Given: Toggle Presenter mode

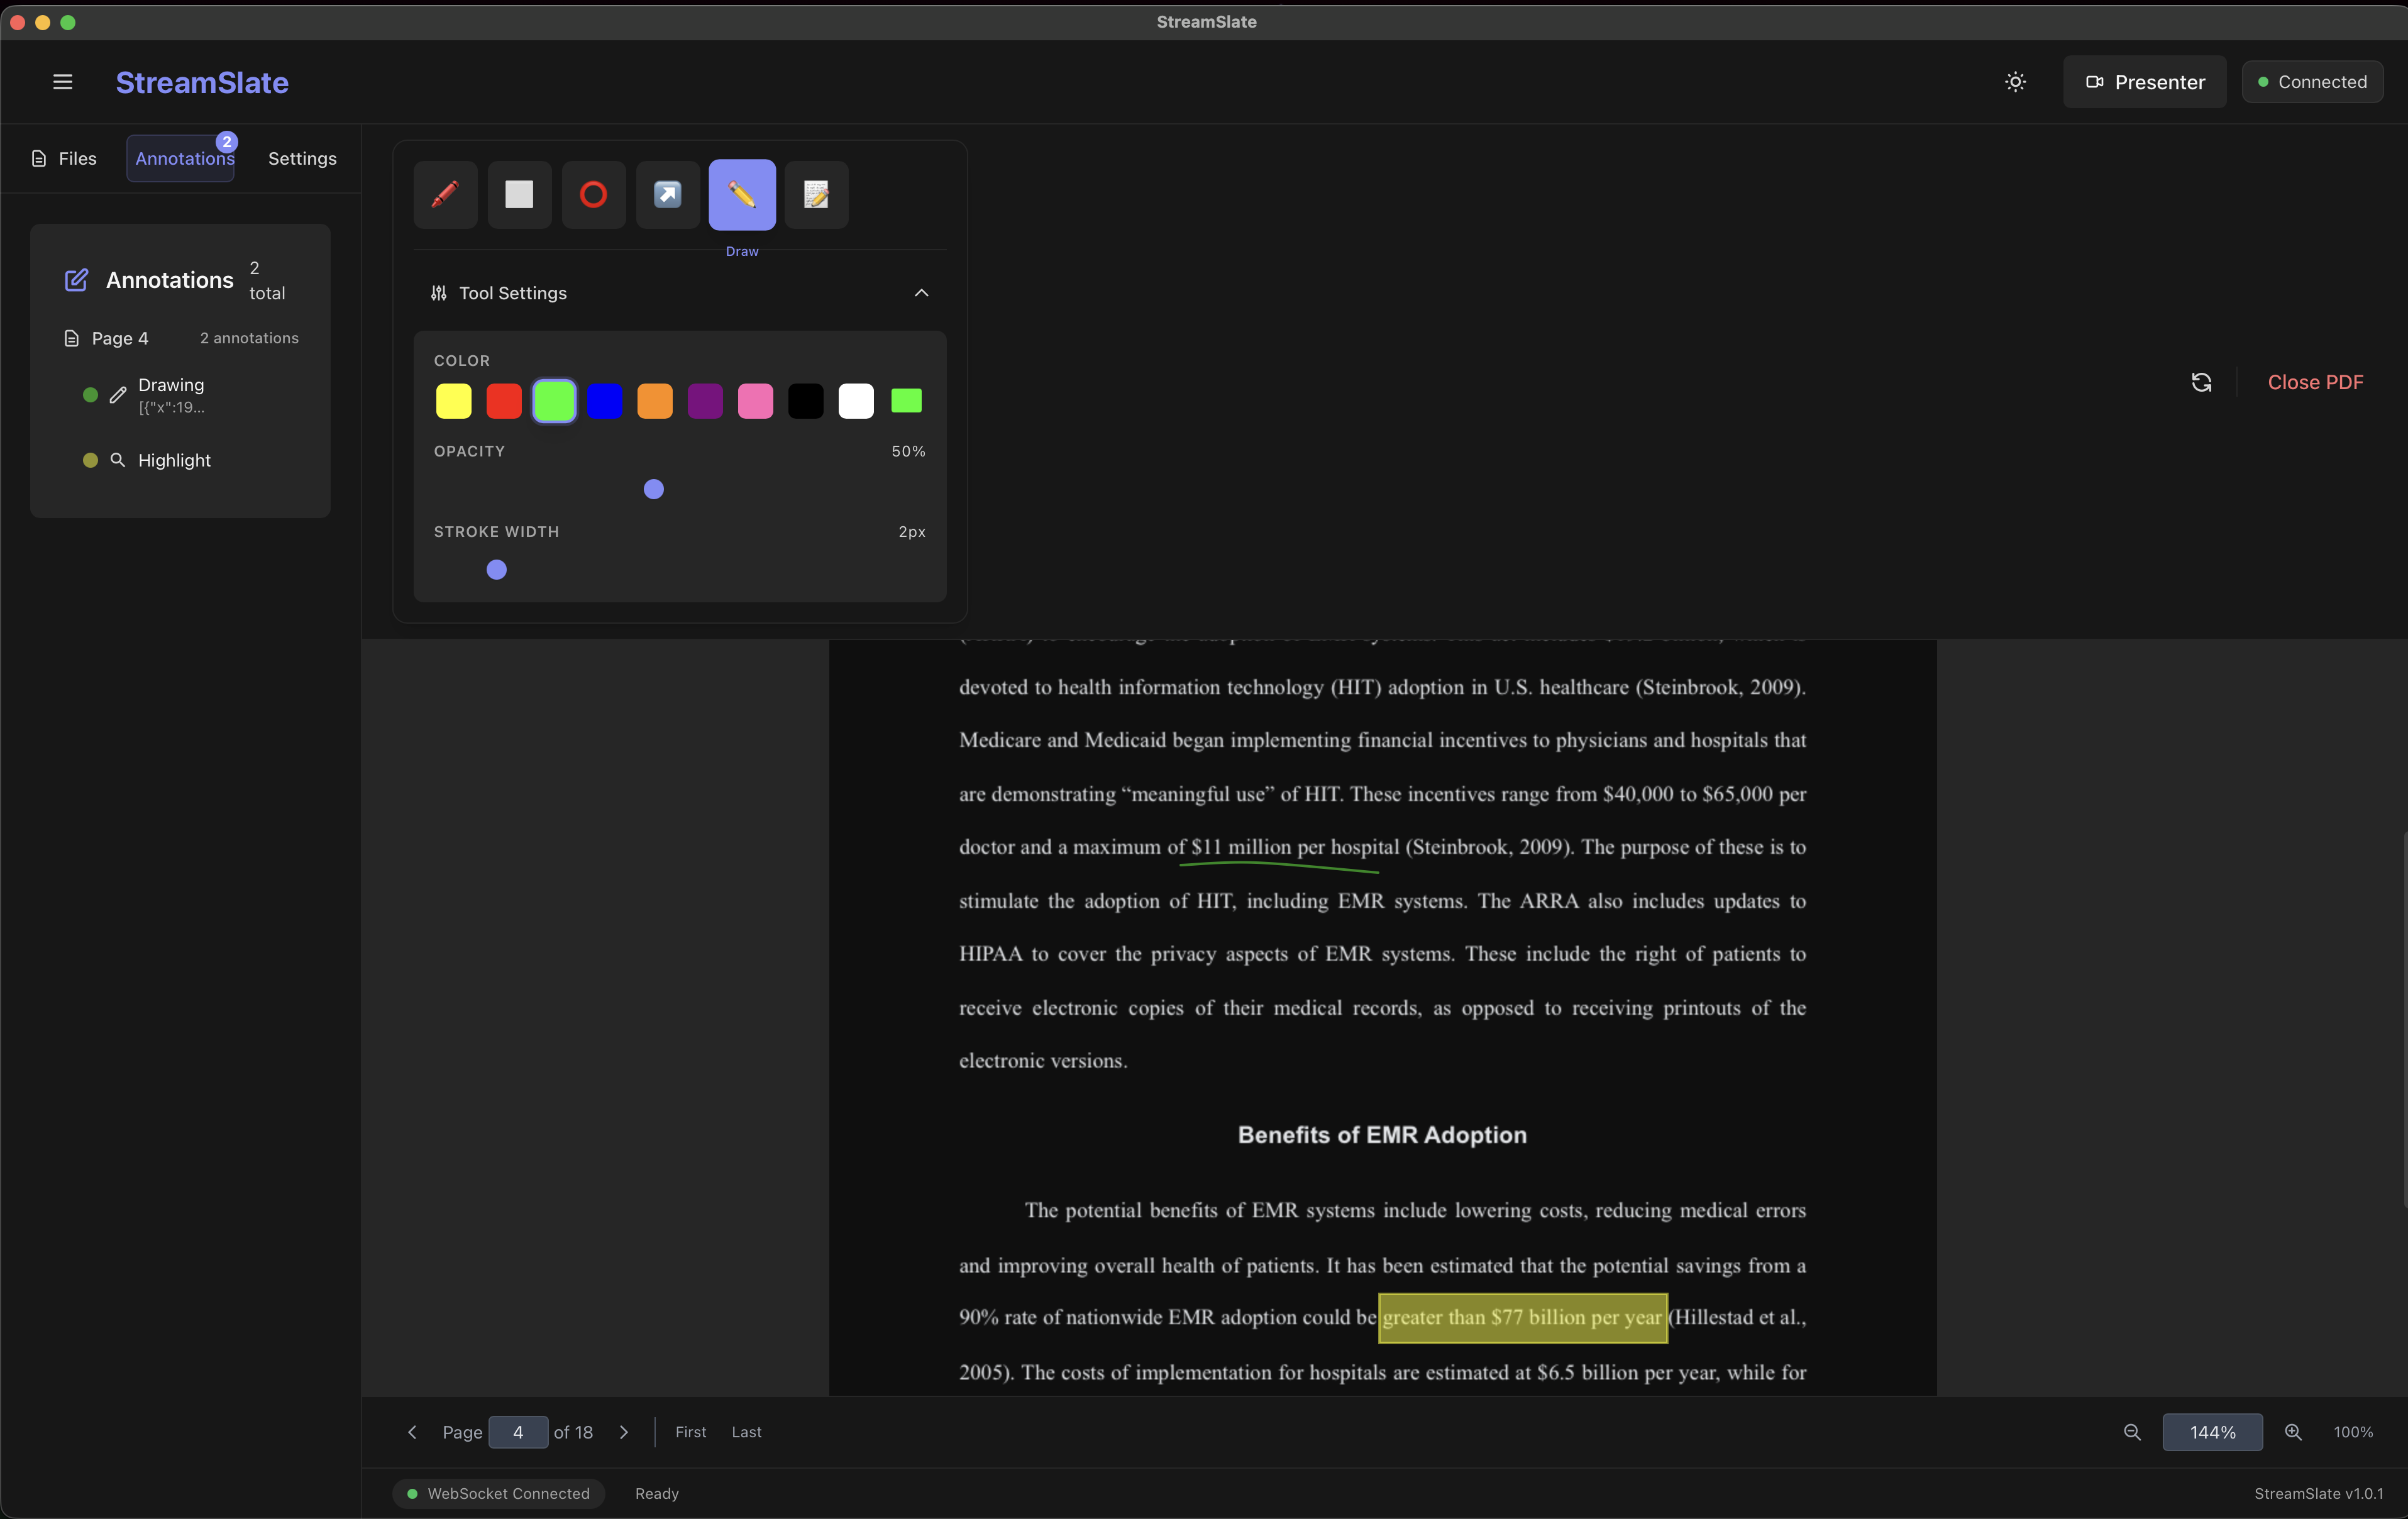Looking at the screenshot, I should tap(2144, 82).
